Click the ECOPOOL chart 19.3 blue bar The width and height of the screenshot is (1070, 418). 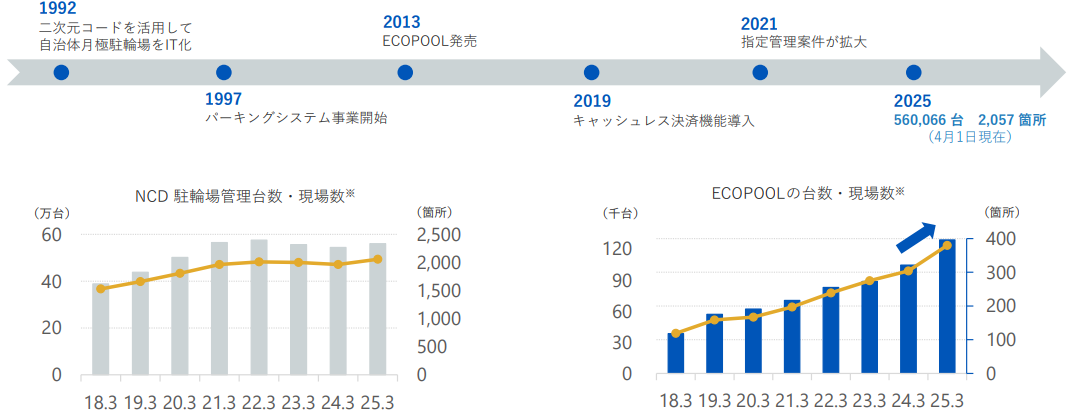click(x=714, y=344)
